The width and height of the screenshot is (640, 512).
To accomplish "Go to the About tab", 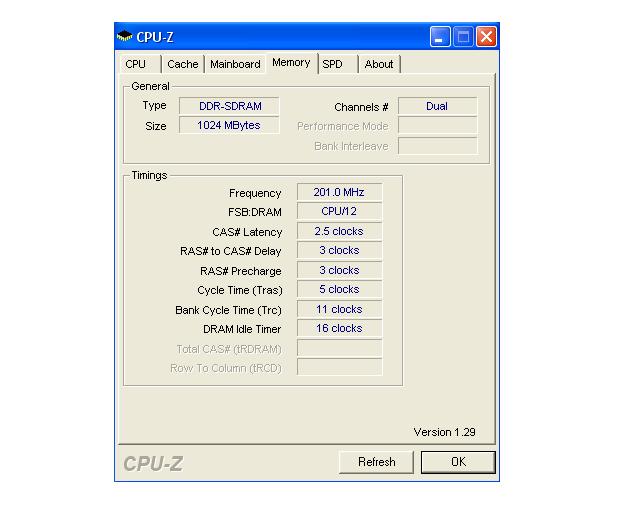I will (379, 64).
